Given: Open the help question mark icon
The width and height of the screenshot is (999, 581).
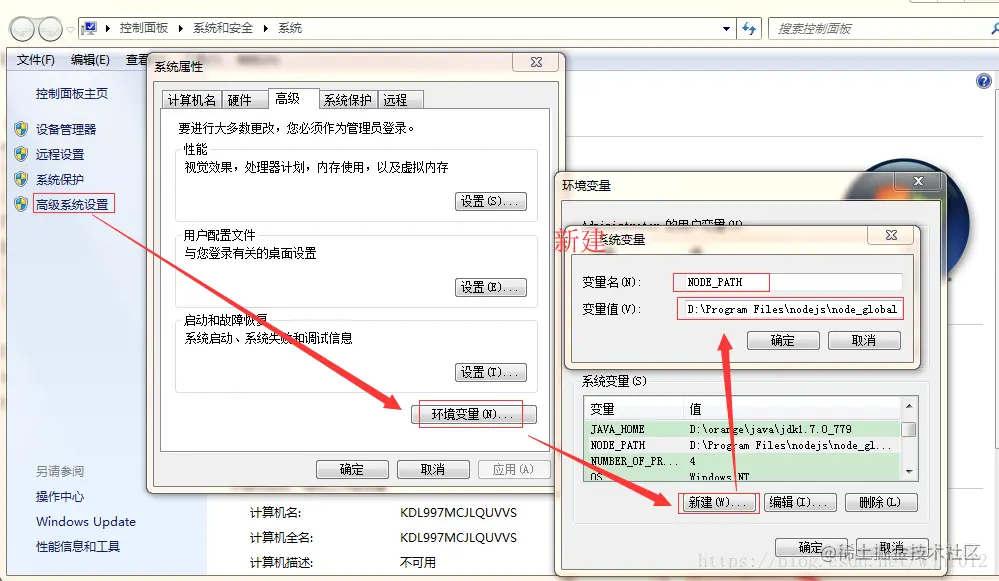Looking at the screenshot, I should point(984,81).
